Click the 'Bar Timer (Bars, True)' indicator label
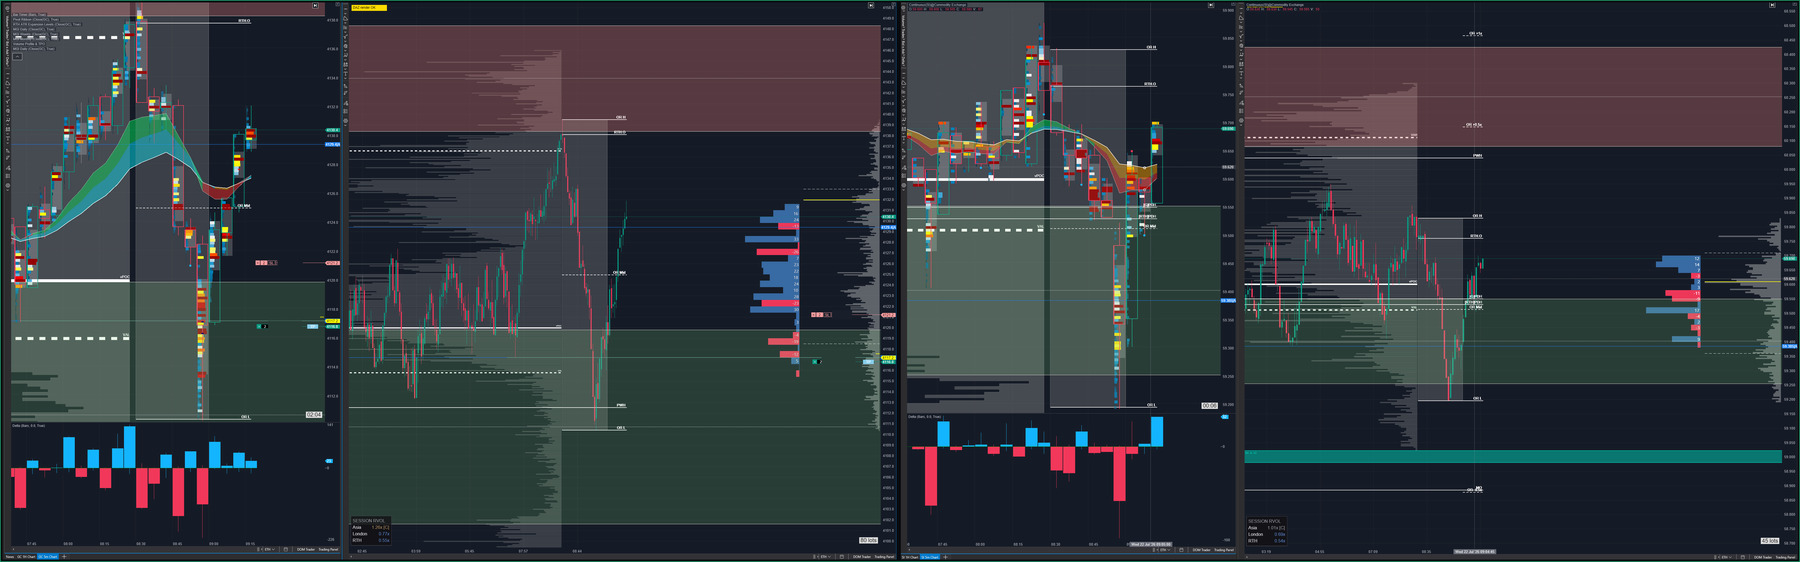Image resolution: width=1800 pixels, height=562 pixels. coord(29,15)
